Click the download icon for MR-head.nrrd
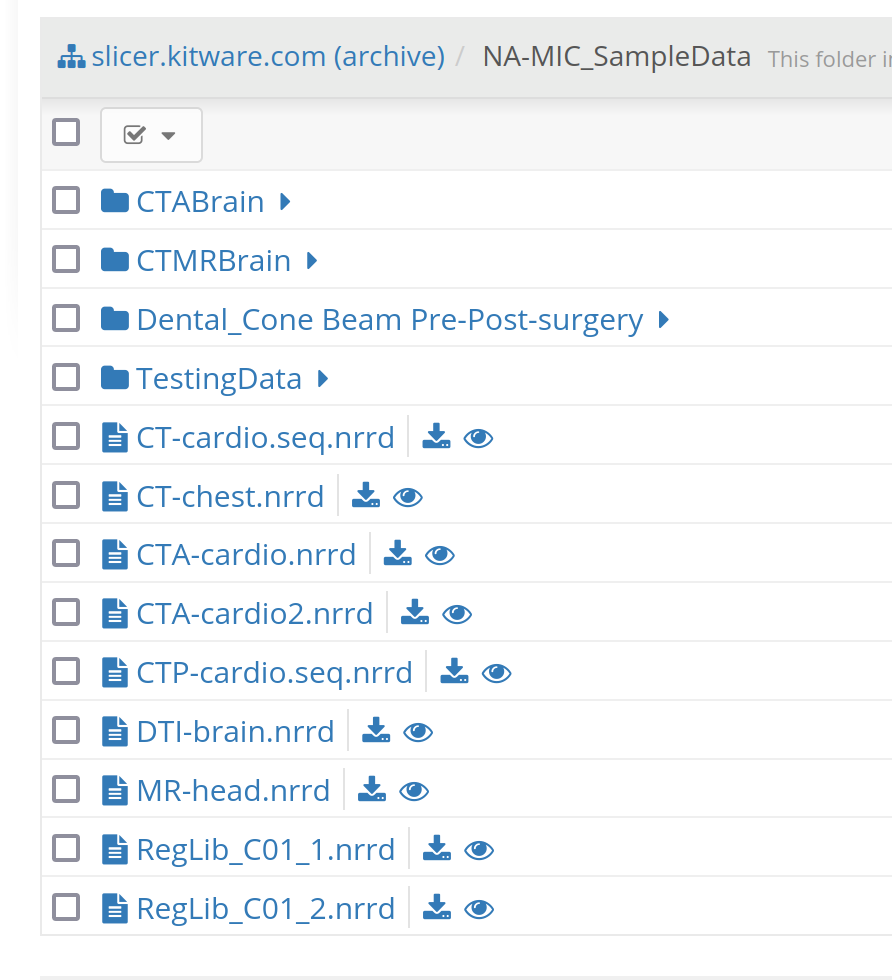Image resolution: width=892 pixels, height=980 pixels. [372, 790]
